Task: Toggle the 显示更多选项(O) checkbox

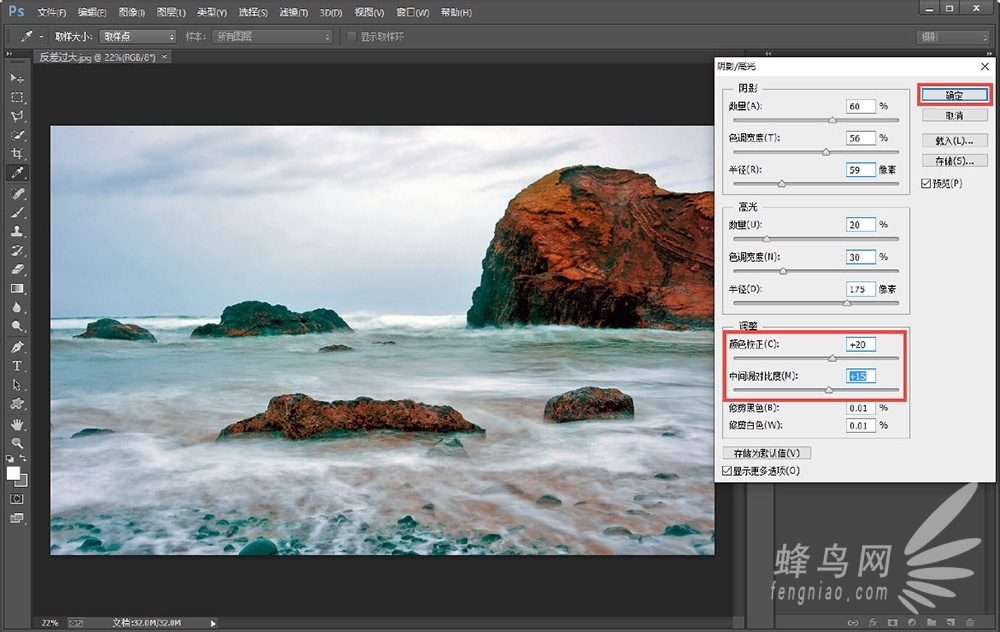Action: (727, 470)
